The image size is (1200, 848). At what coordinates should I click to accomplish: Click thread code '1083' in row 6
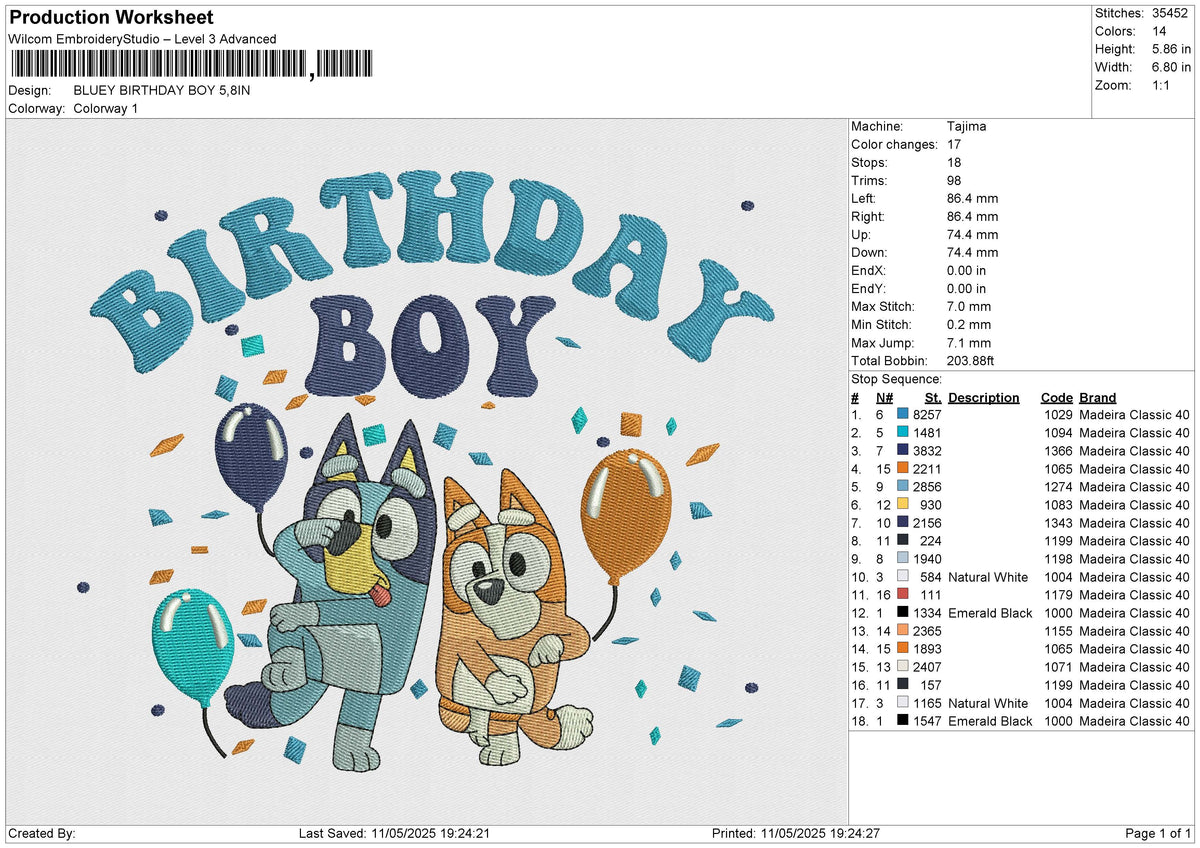click(1058, 504)
